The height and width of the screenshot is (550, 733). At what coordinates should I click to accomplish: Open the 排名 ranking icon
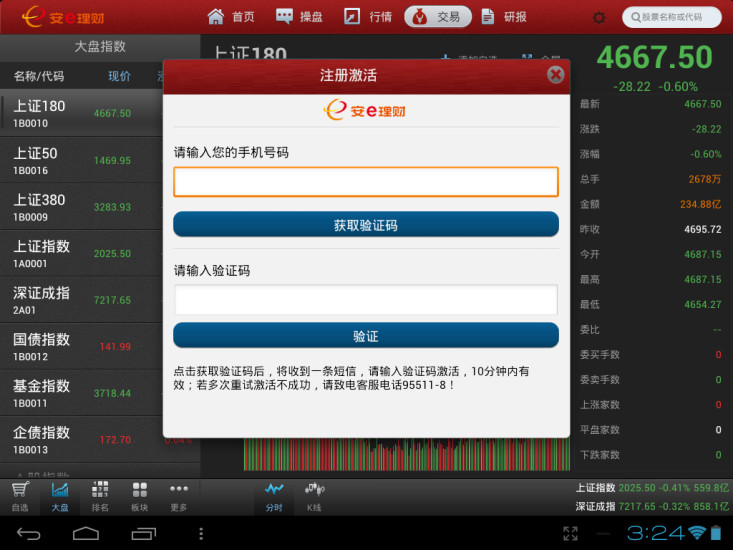pyautogui.click(x=100, y=496)
